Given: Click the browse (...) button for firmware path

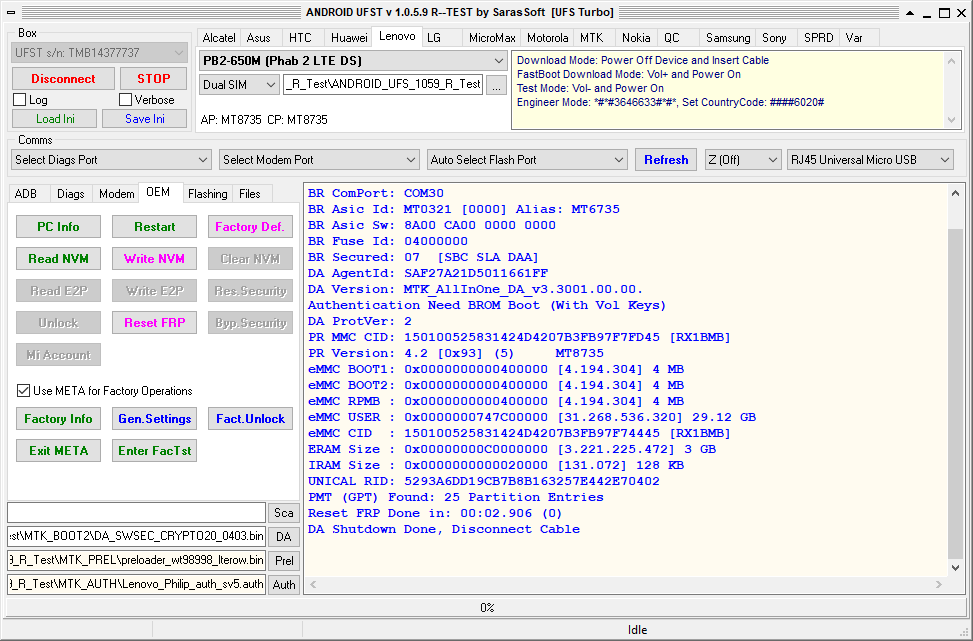Looking at the screenshot, I should [x=496, y=85].
